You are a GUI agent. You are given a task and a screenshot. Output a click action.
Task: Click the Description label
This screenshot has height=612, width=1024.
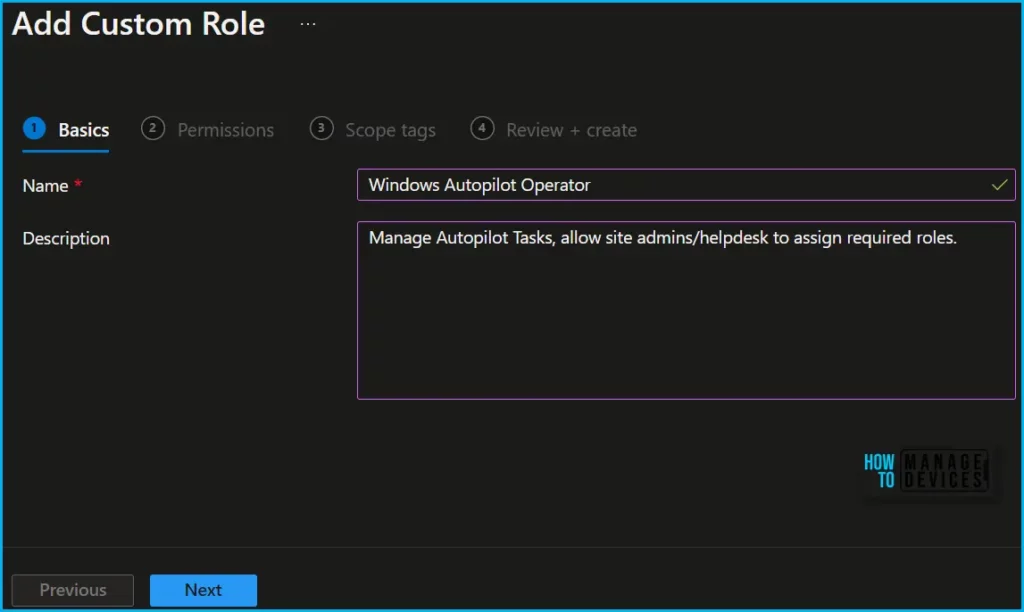tap(66, 238)
